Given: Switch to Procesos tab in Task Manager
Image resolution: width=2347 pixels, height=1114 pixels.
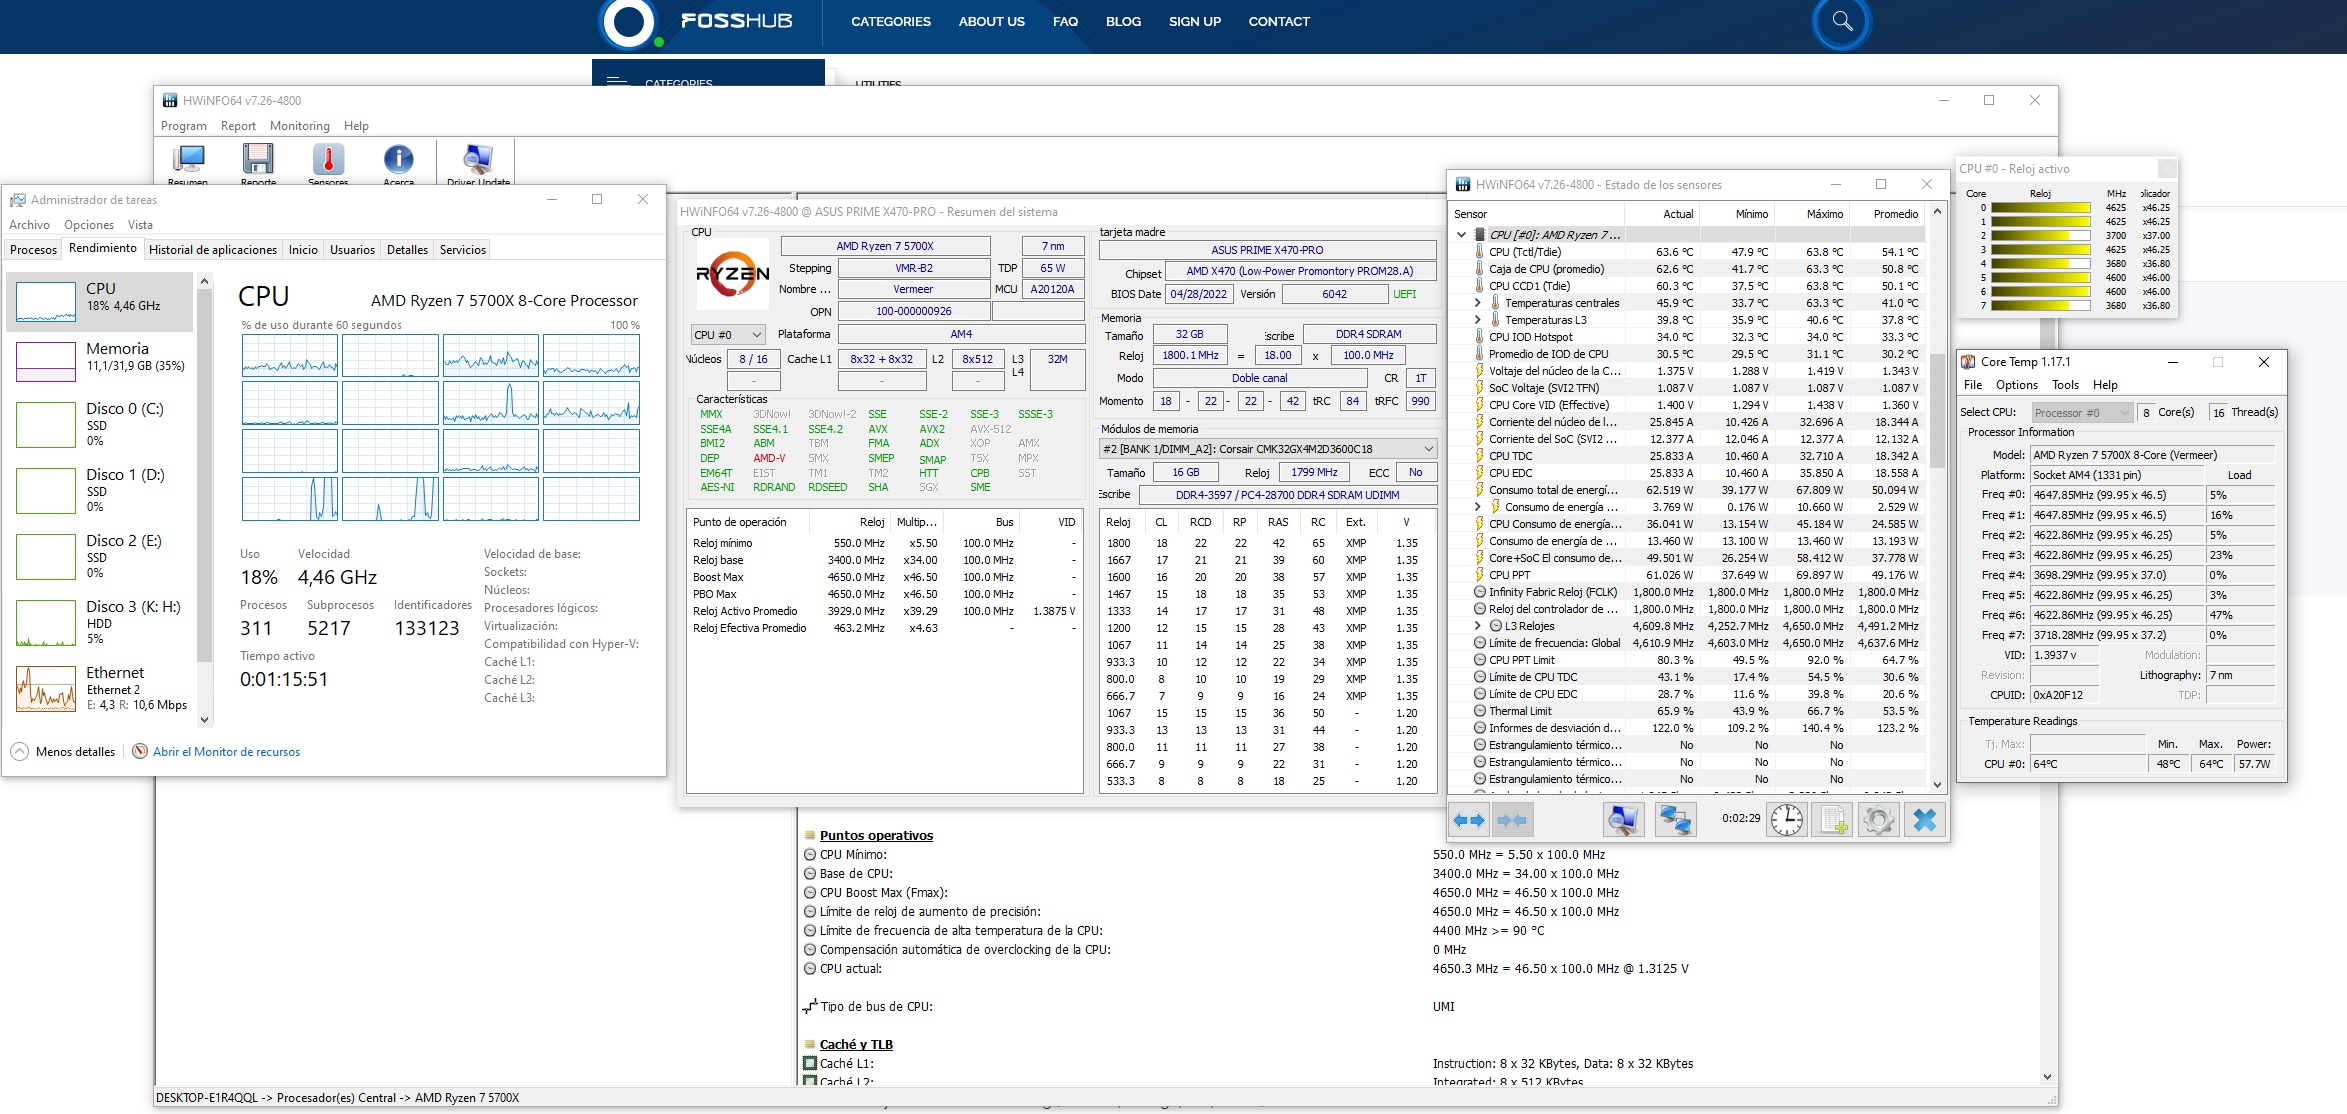Looking at the screenshot, I should (33, 250).
